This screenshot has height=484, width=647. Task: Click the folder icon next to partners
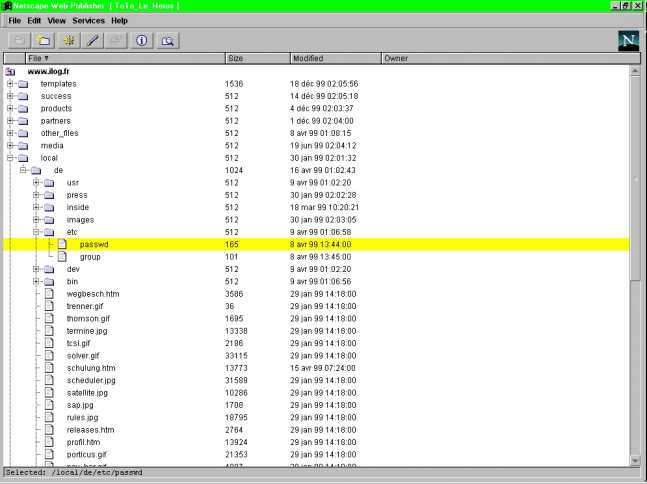pyautogui.click(x=23, y=121)
